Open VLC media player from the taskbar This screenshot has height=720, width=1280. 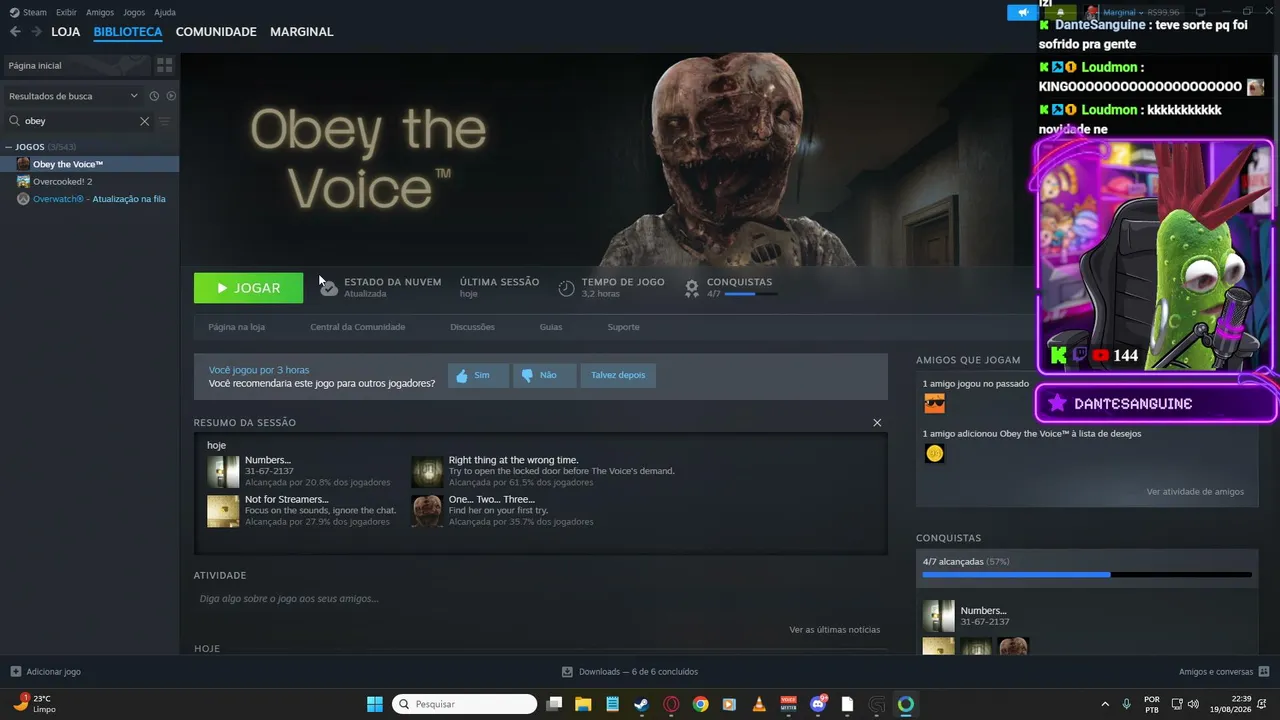tap(759, 704)
